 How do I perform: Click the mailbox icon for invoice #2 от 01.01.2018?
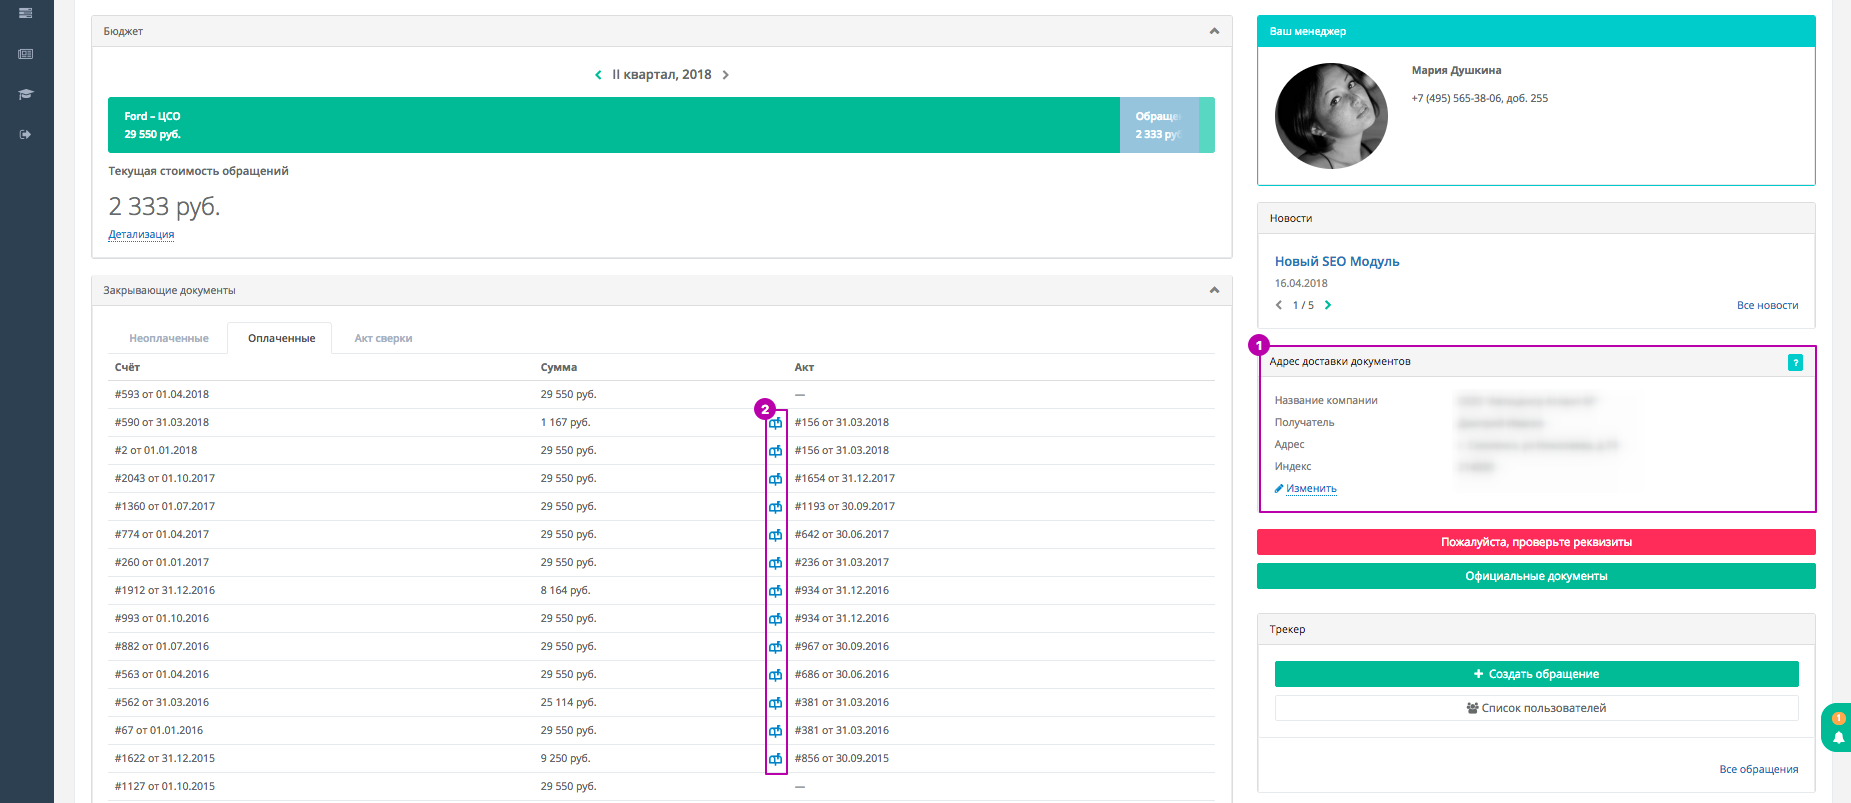pos(775,451)
